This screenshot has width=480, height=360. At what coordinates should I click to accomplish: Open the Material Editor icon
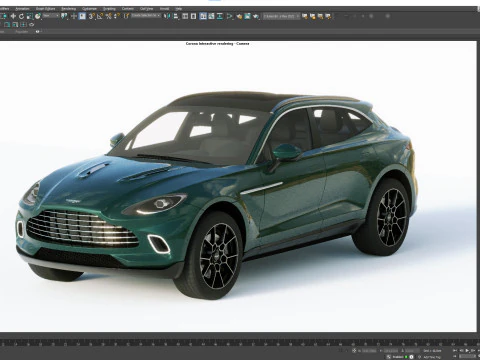coord(230,16)
